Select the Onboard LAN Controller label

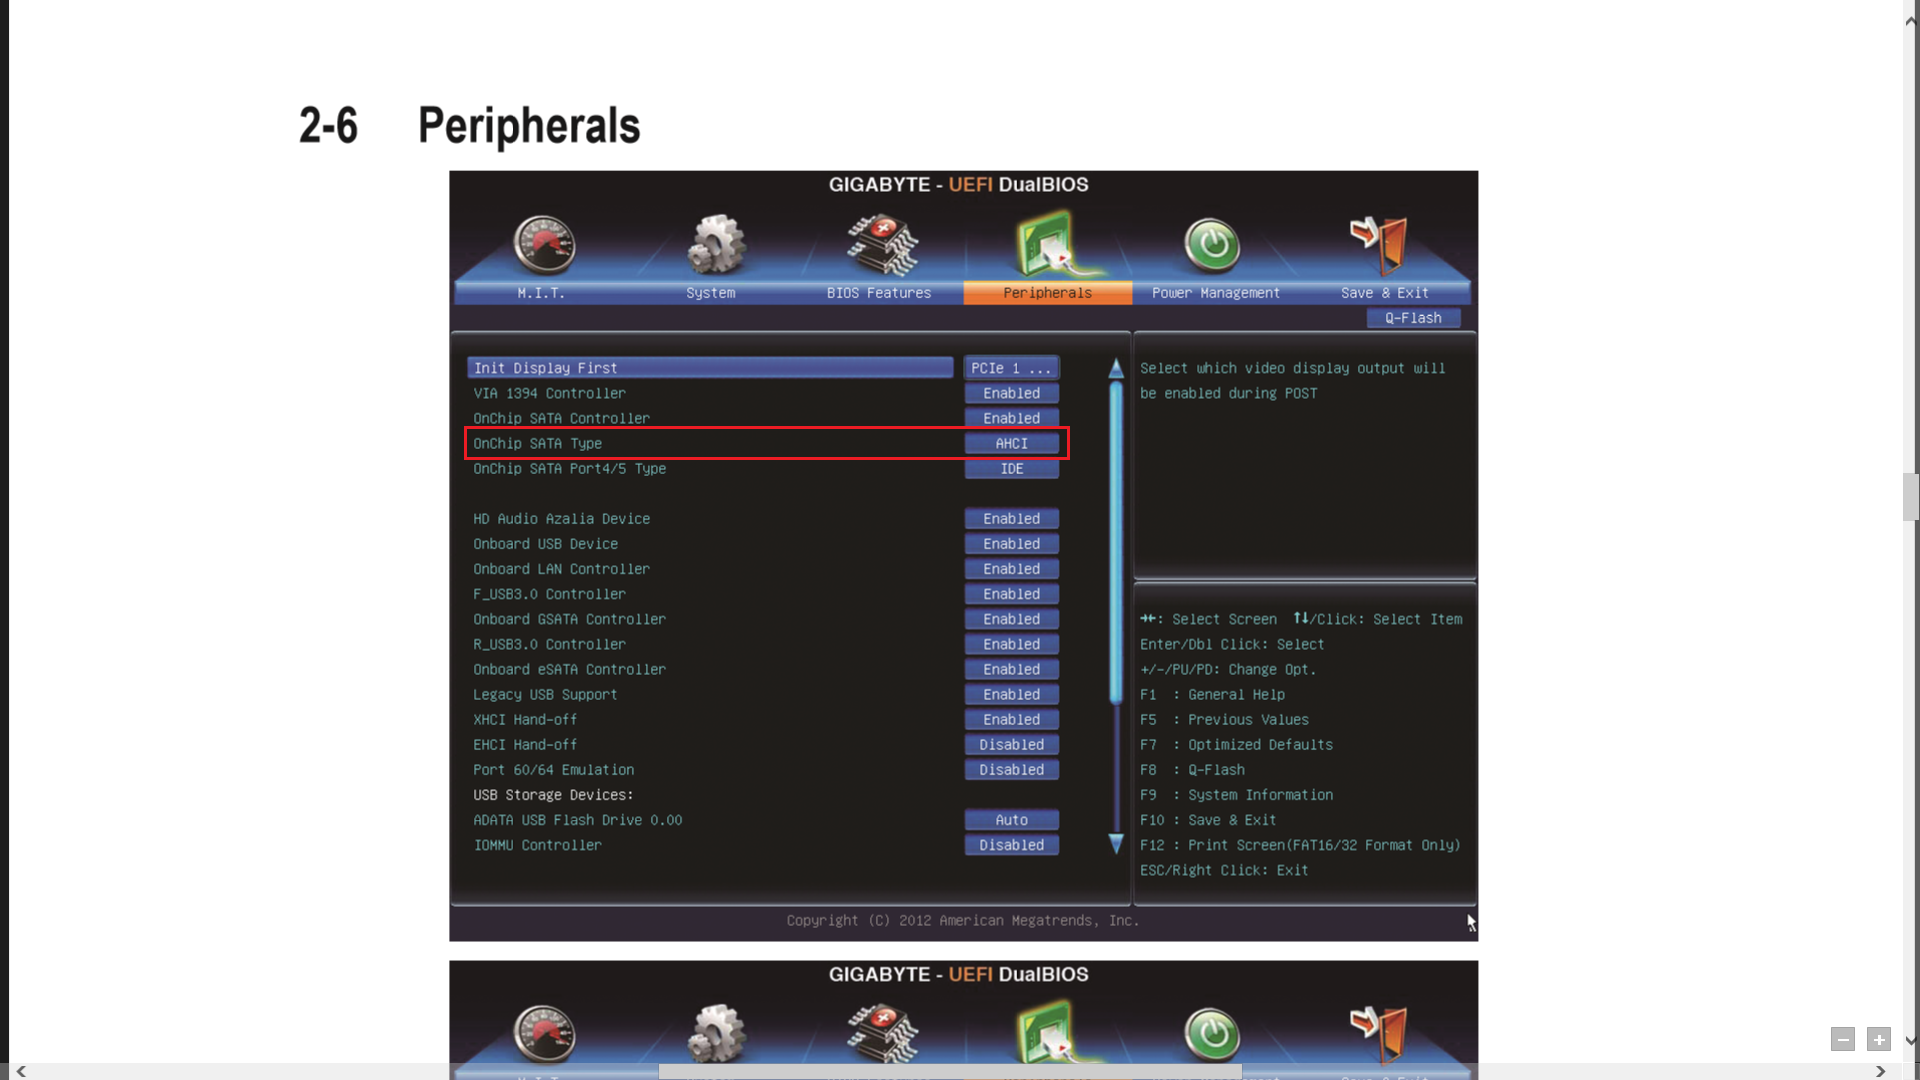coord(561,569)
